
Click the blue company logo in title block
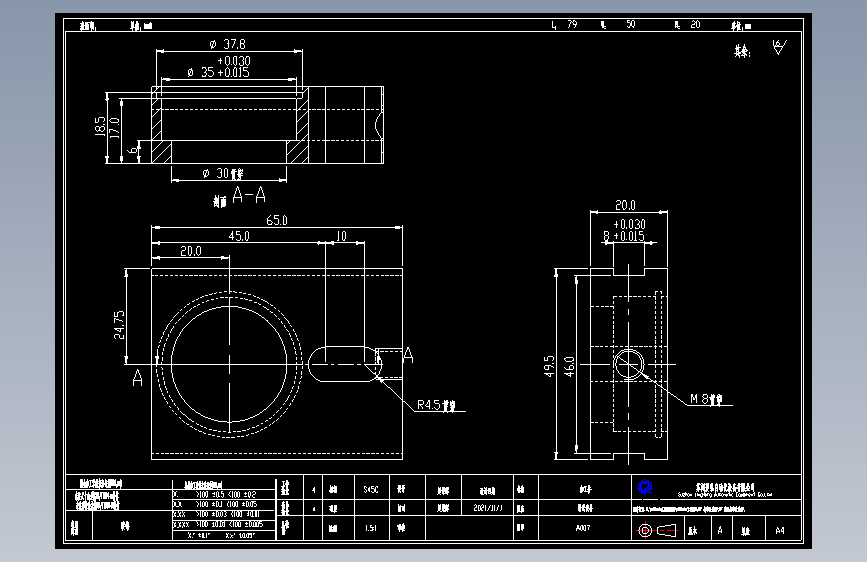coord(645,487)
